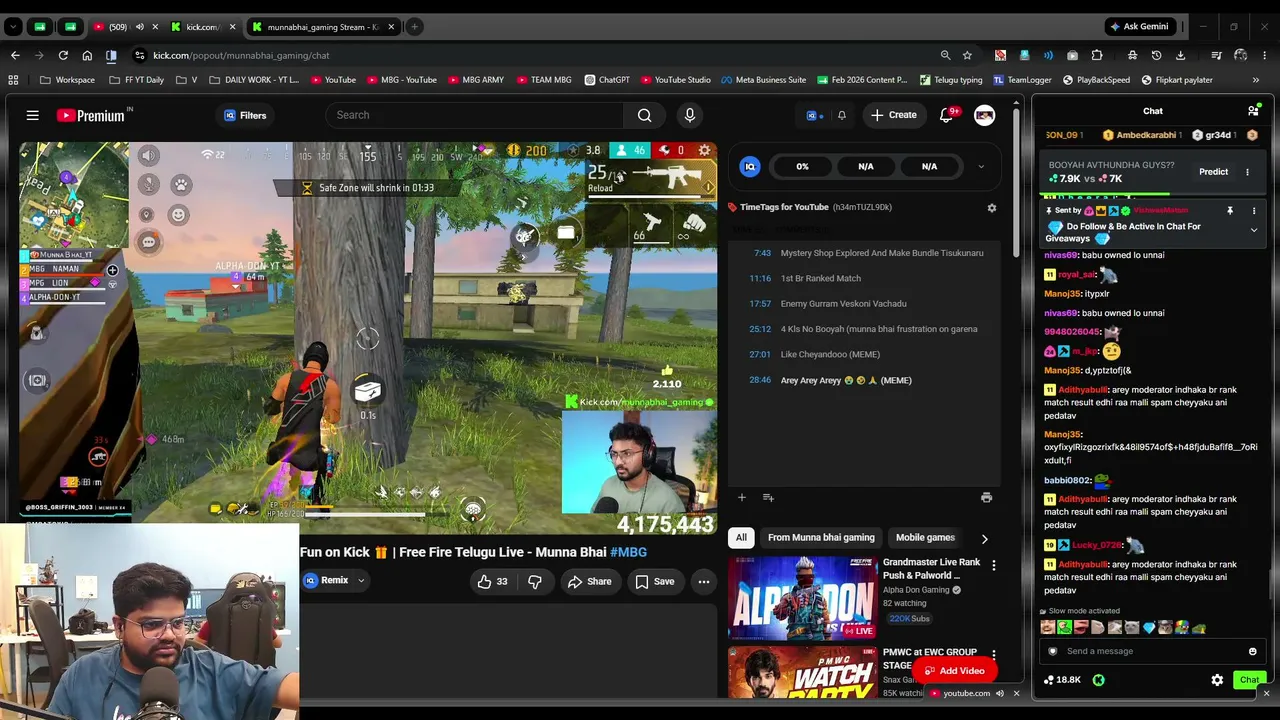Open the video more actions menu

click(x=704, y=581)
